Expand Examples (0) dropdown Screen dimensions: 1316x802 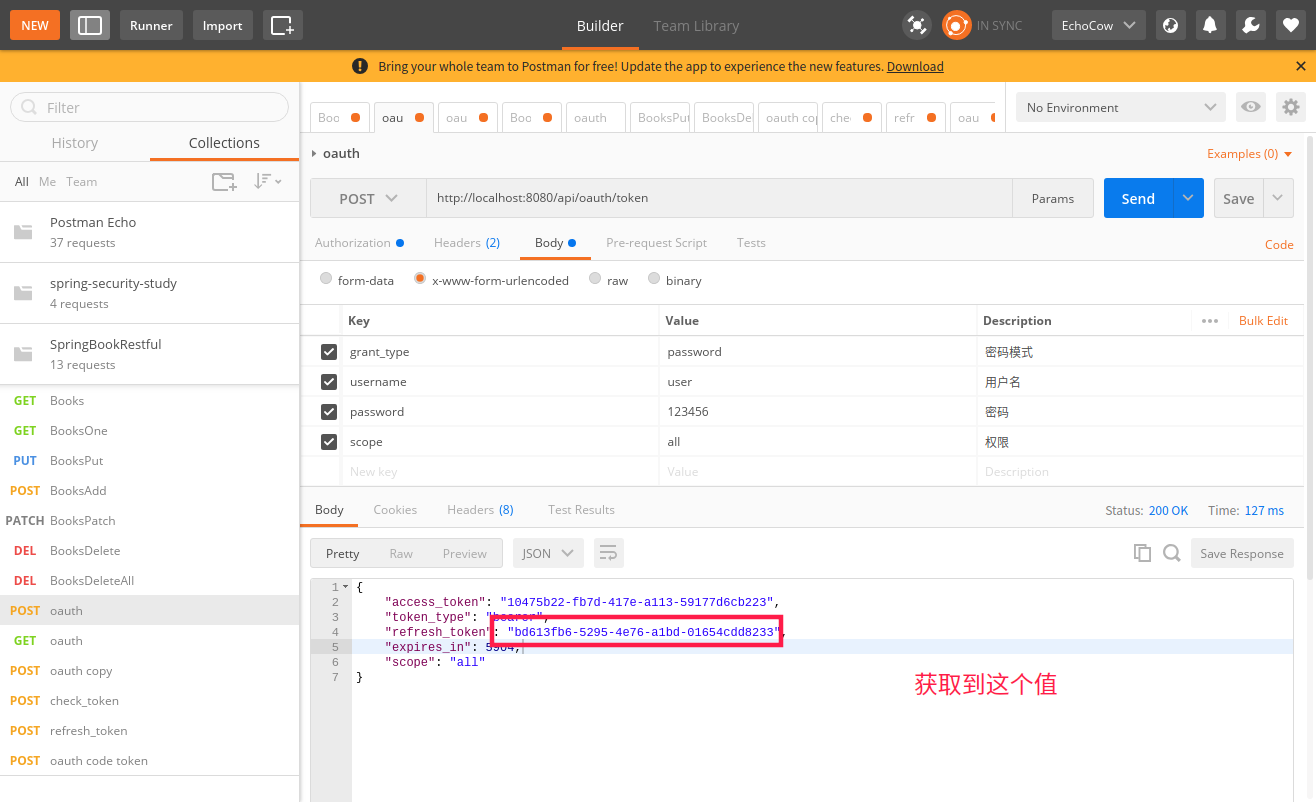(x=1250, y=154)
